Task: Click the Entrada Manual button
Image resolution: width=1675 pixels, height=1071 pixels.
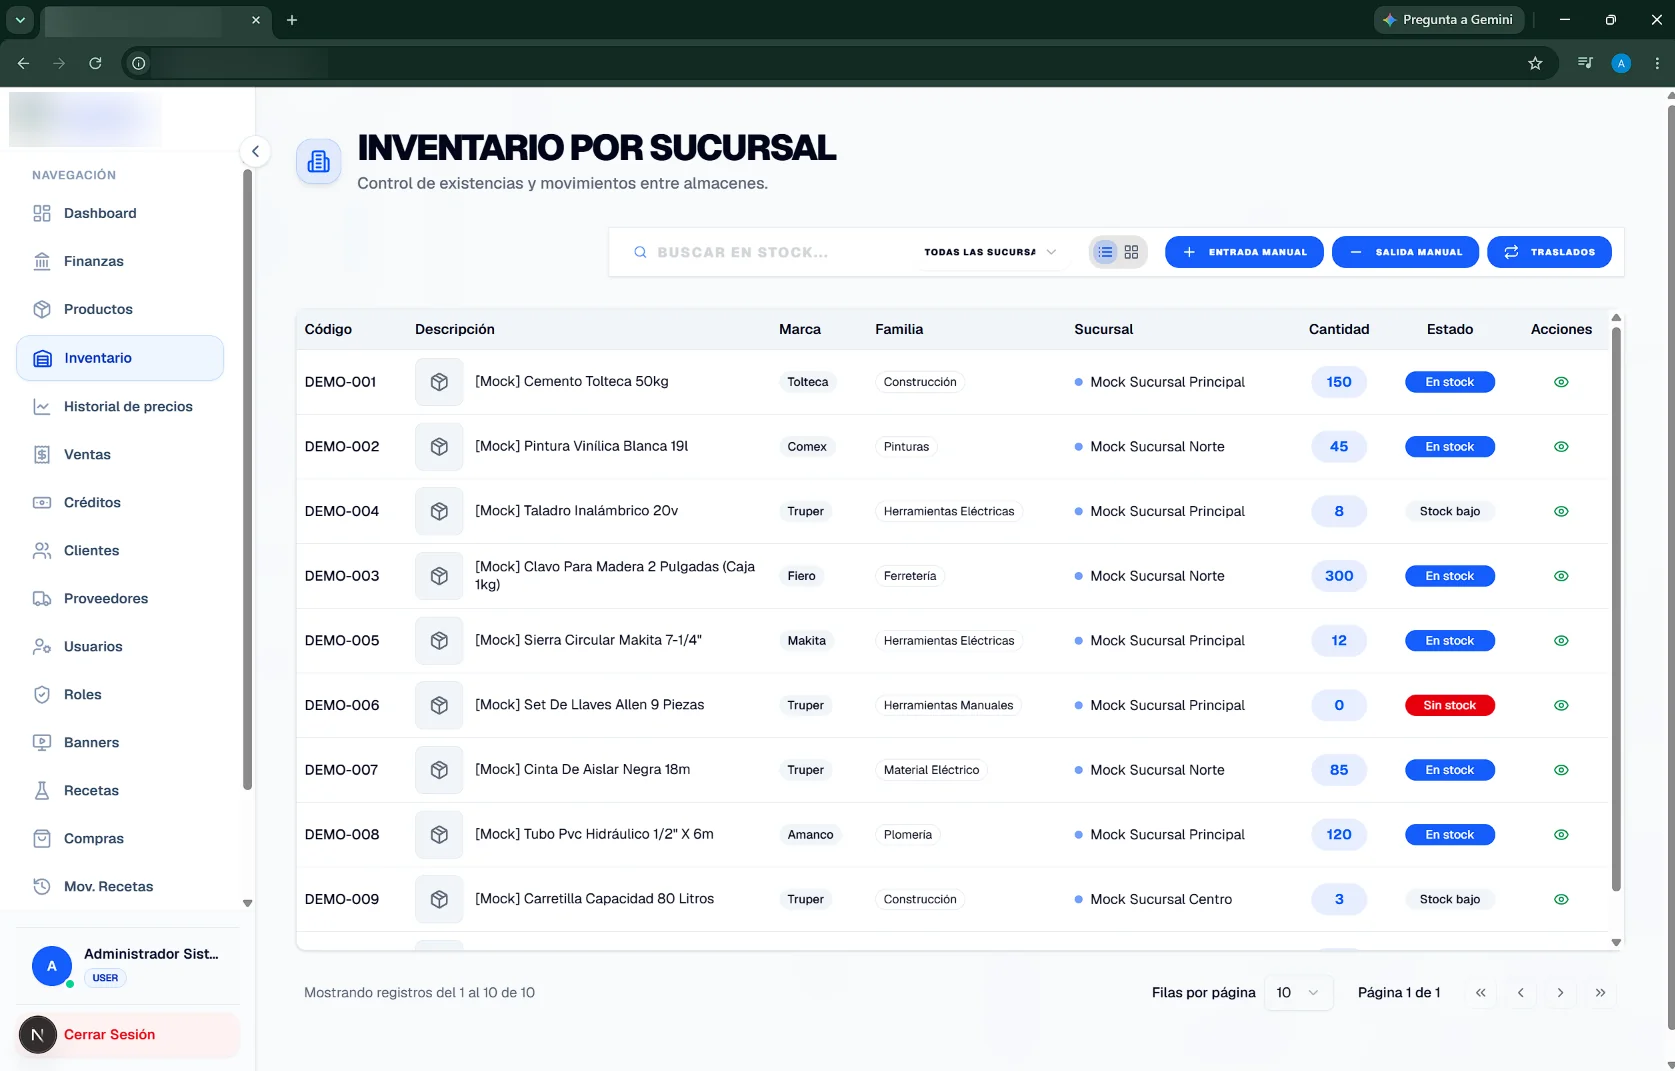Action: click(x=1244, y=252)
